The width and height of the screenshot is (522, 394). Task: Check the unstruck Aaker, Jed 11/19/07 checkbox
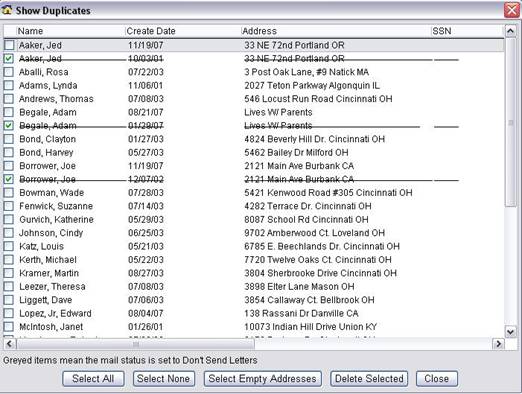coord(9,45)
